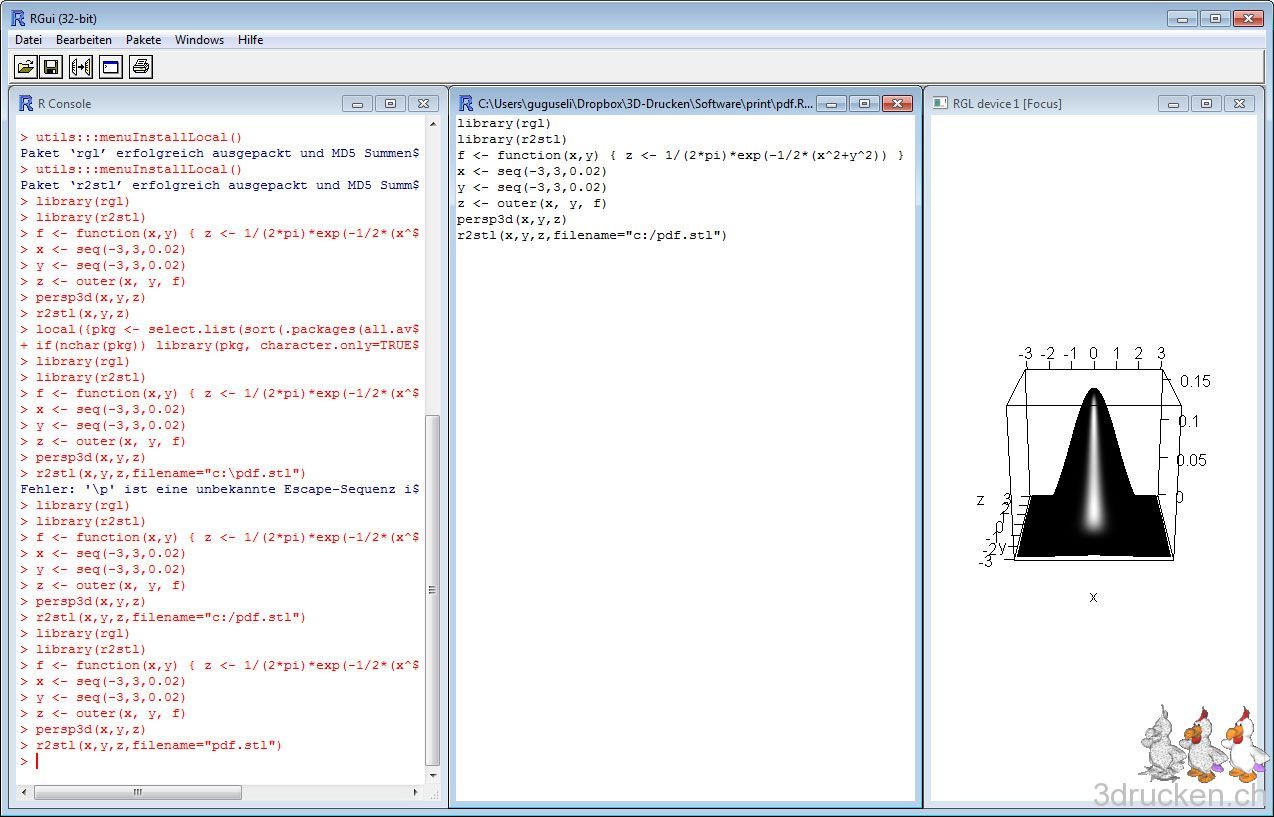This screenshot has width=1274, height=817.
Task: Click the script editor window title icon
Action: click(x=466, y=103)
